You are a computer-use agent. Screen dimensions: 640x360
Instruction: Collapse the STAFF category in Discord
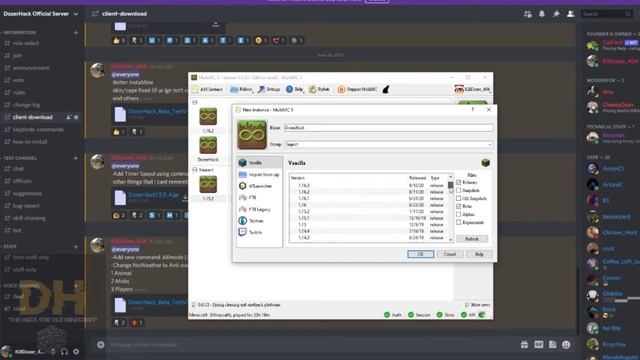pyautogui.click(x=10, y=247)
